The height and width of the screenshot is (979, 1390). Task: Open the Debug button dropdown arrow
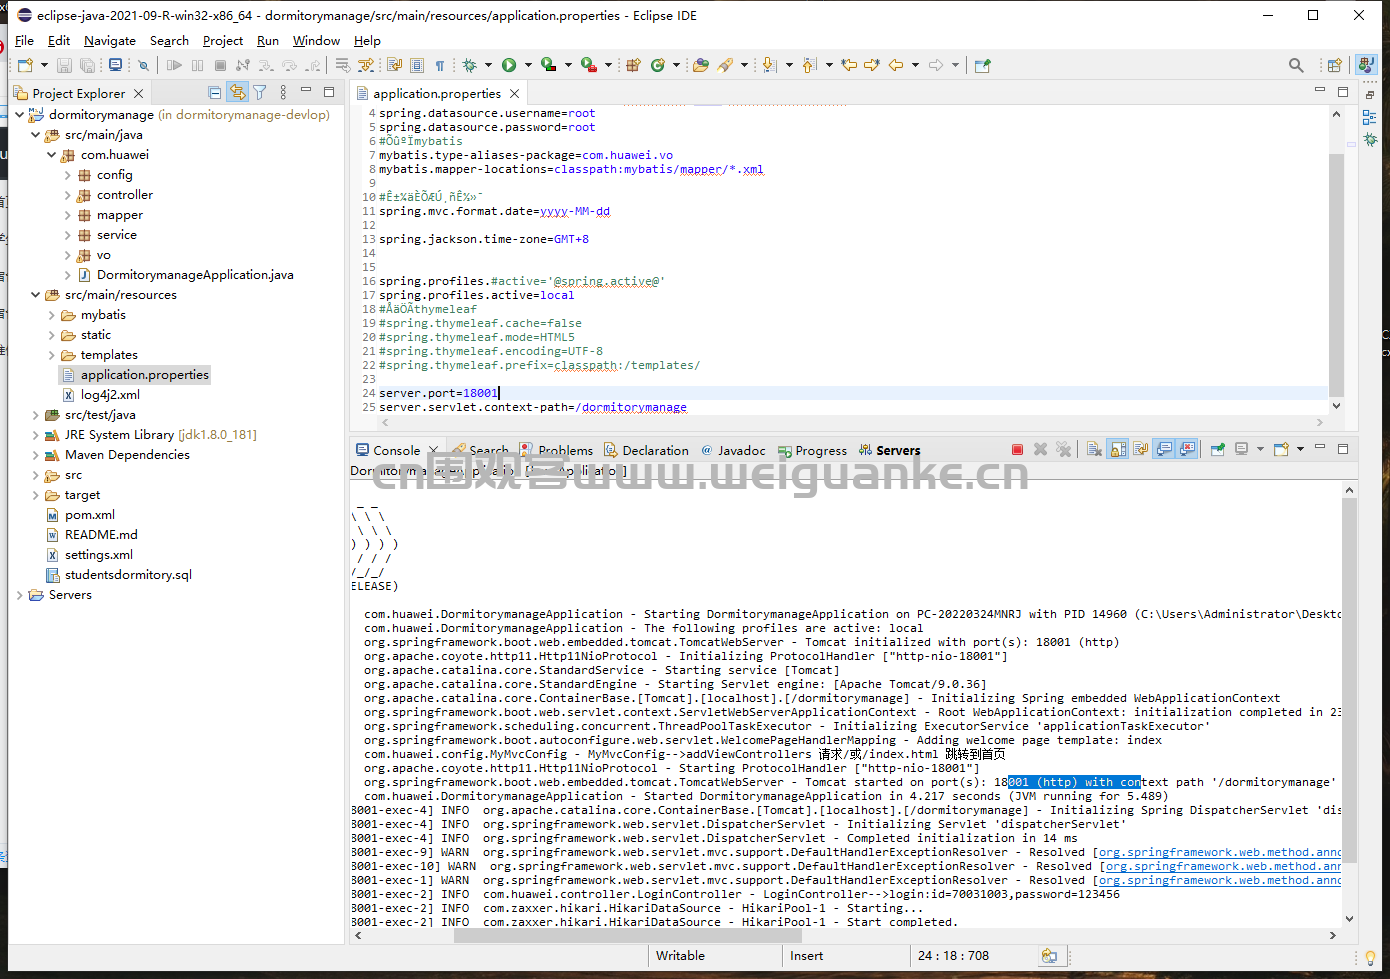488,65
